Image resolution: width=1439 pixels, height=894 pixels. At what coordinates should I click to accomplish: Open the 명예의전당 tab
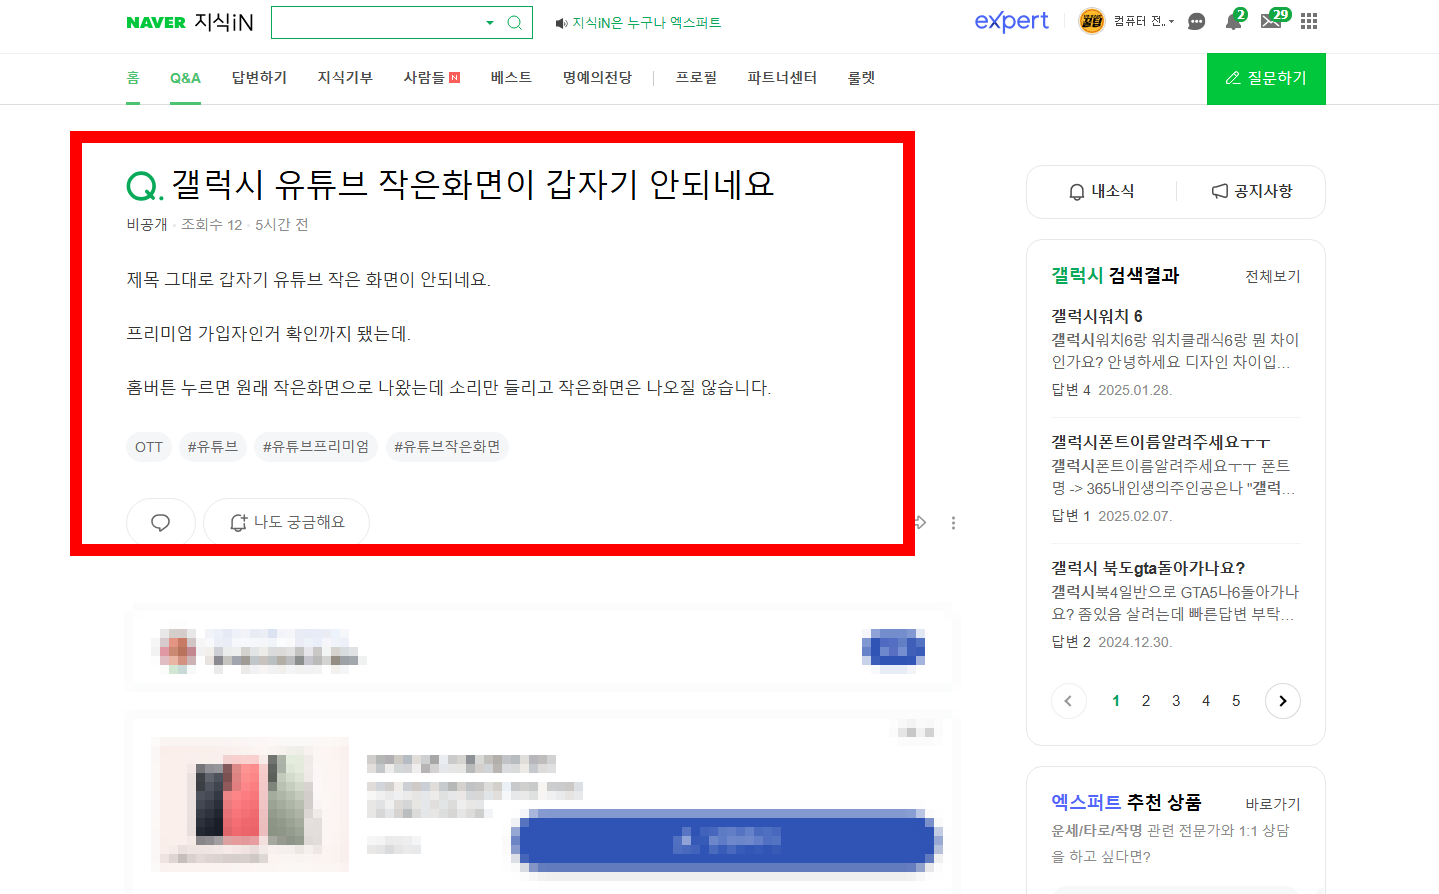click(597, 77)
